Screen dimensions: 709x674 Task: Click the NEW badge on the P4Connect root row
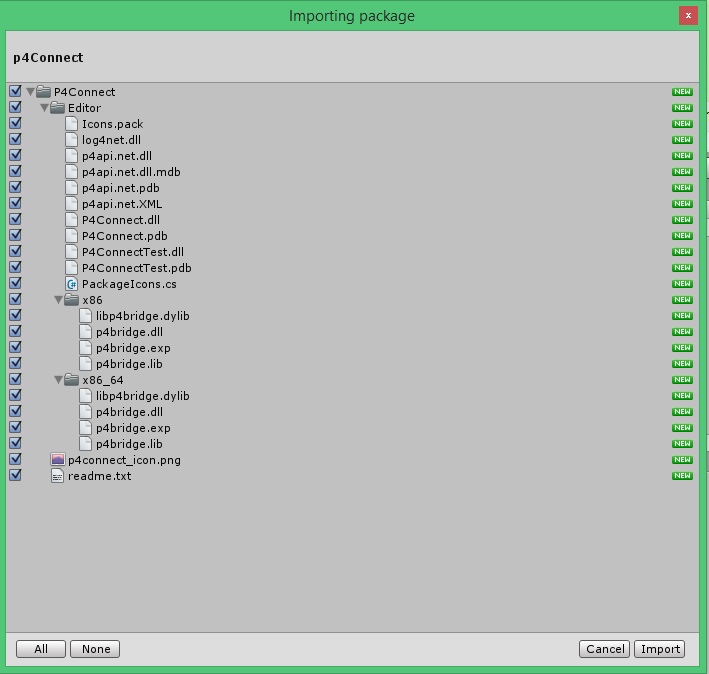(x=682, y=92)
